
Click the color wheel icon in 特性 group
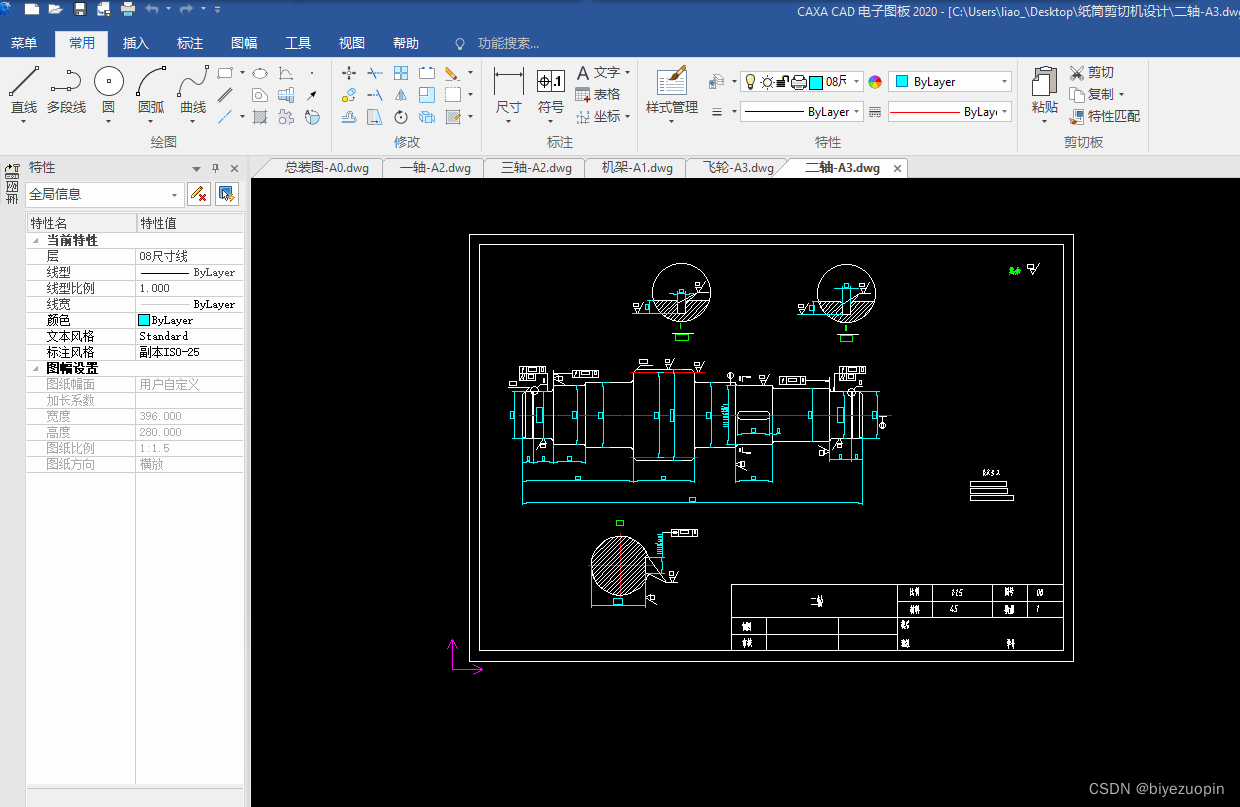tap(875, 82)
